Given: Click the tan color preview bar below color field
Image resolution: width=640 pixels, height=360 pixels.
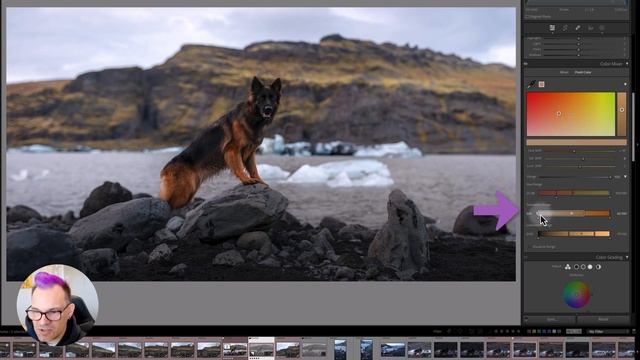Looking at the screenshot, I should 576,142.
